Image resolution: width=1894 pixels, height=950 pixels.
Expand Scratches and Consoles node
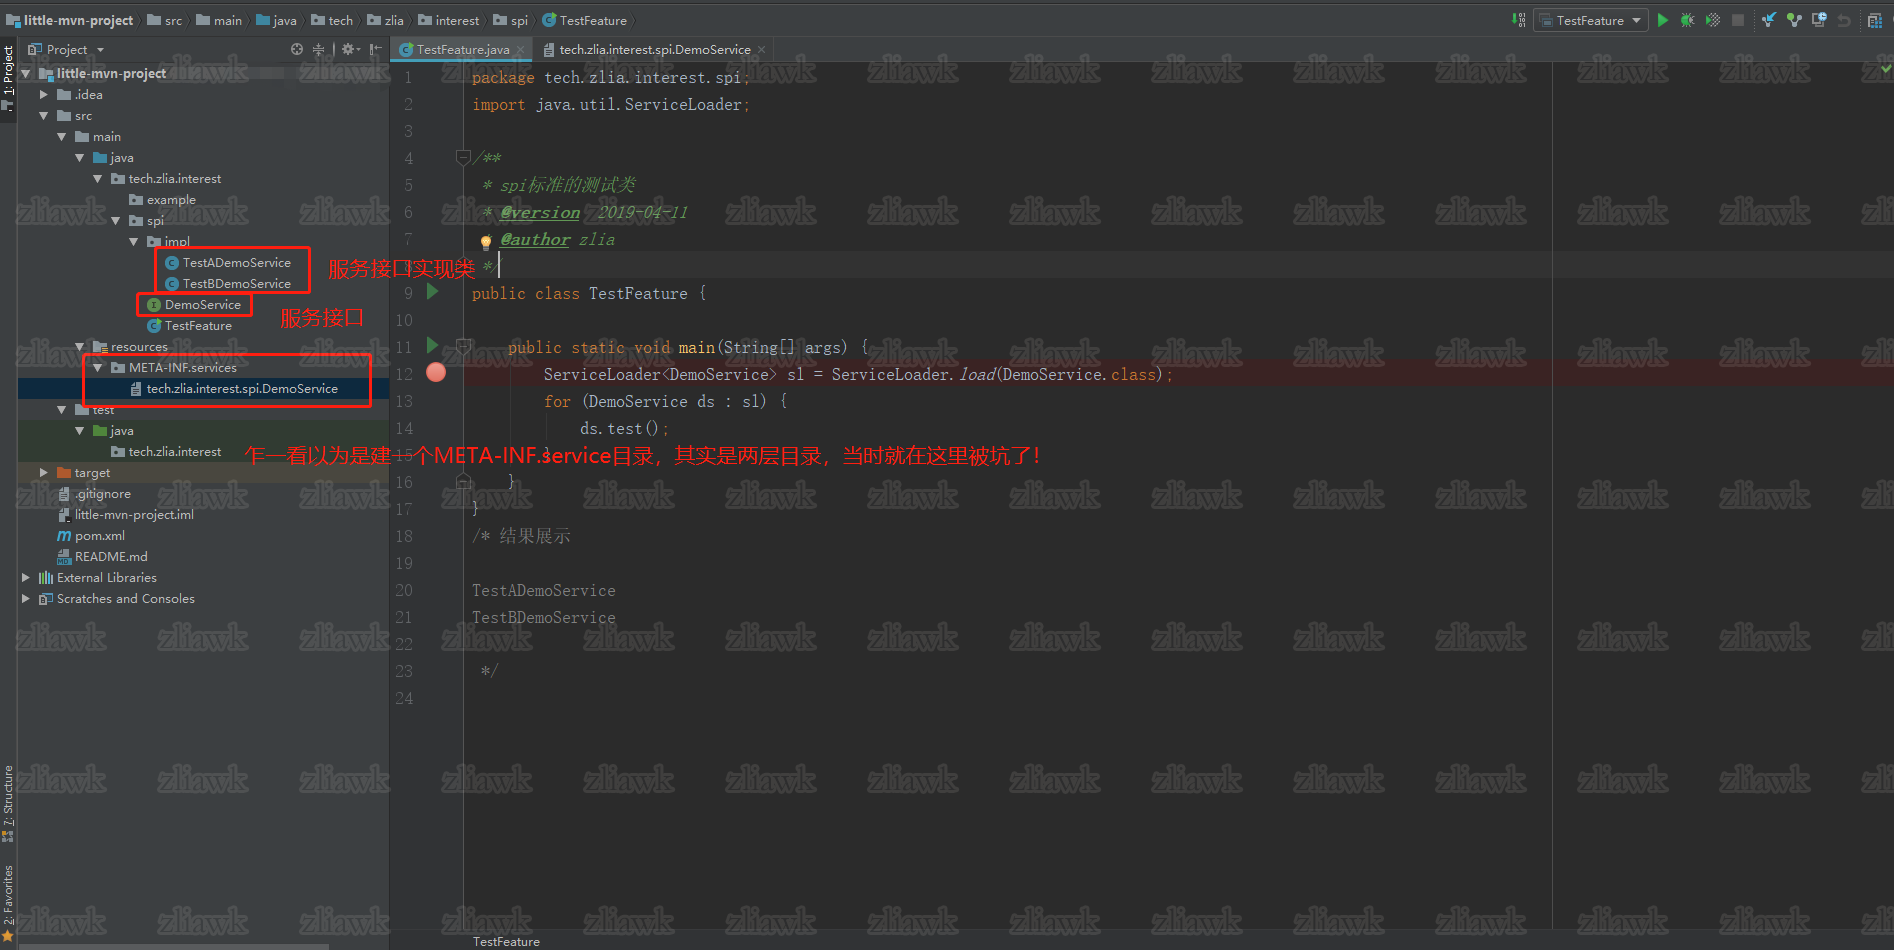[26, 599]
